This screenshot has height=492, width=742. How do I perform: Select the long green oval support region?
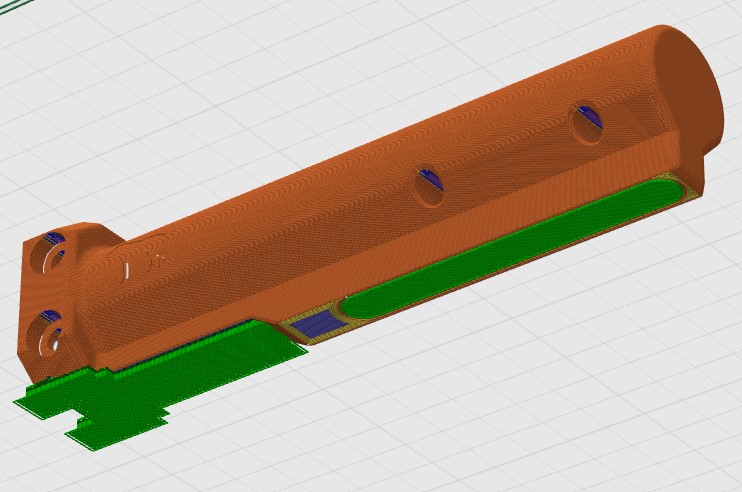point(513,247)
